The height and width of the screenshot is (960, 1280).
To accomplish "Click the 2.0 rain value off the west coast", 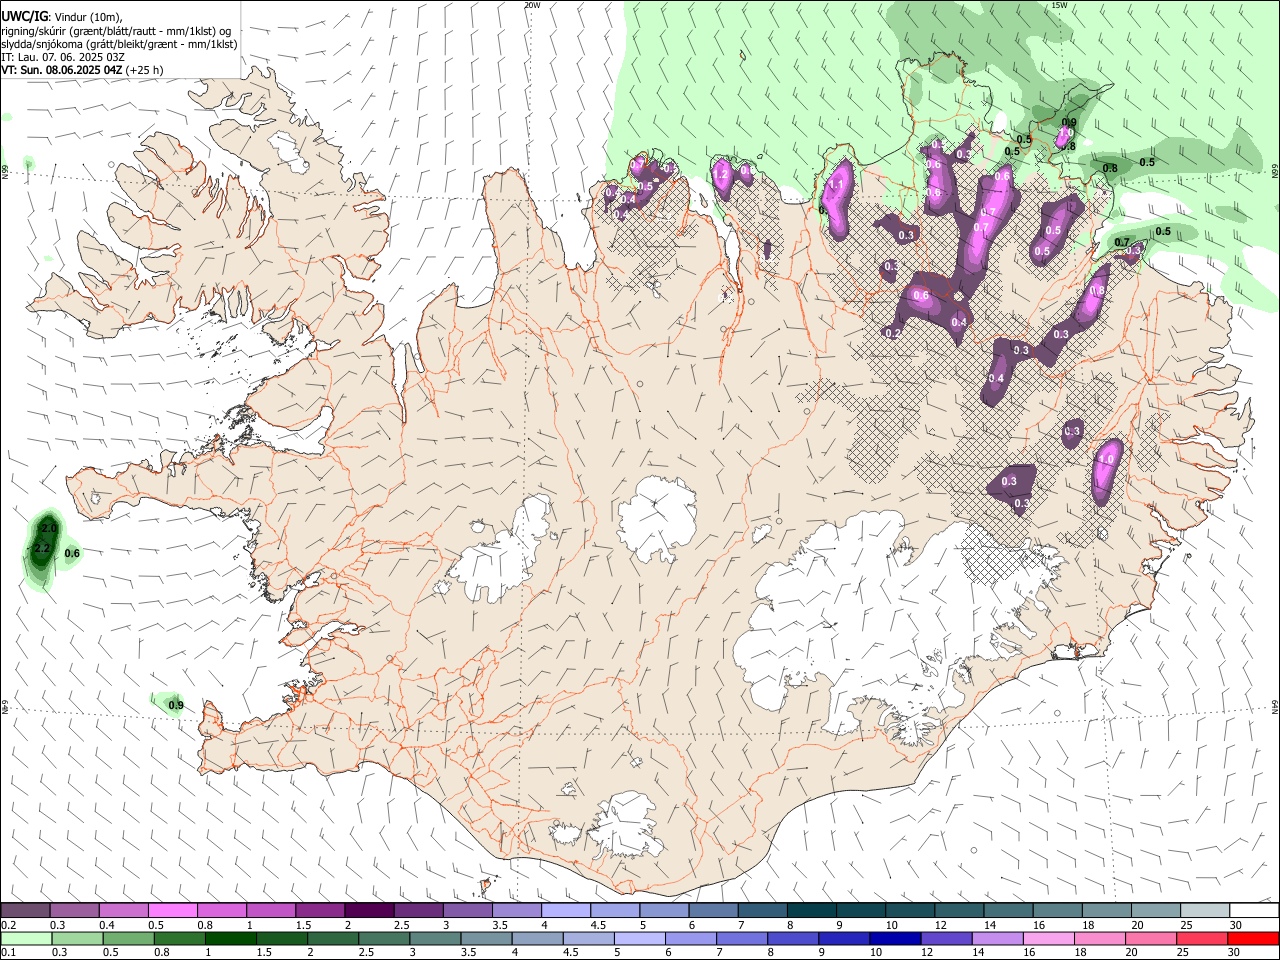I will pos(49,528).
